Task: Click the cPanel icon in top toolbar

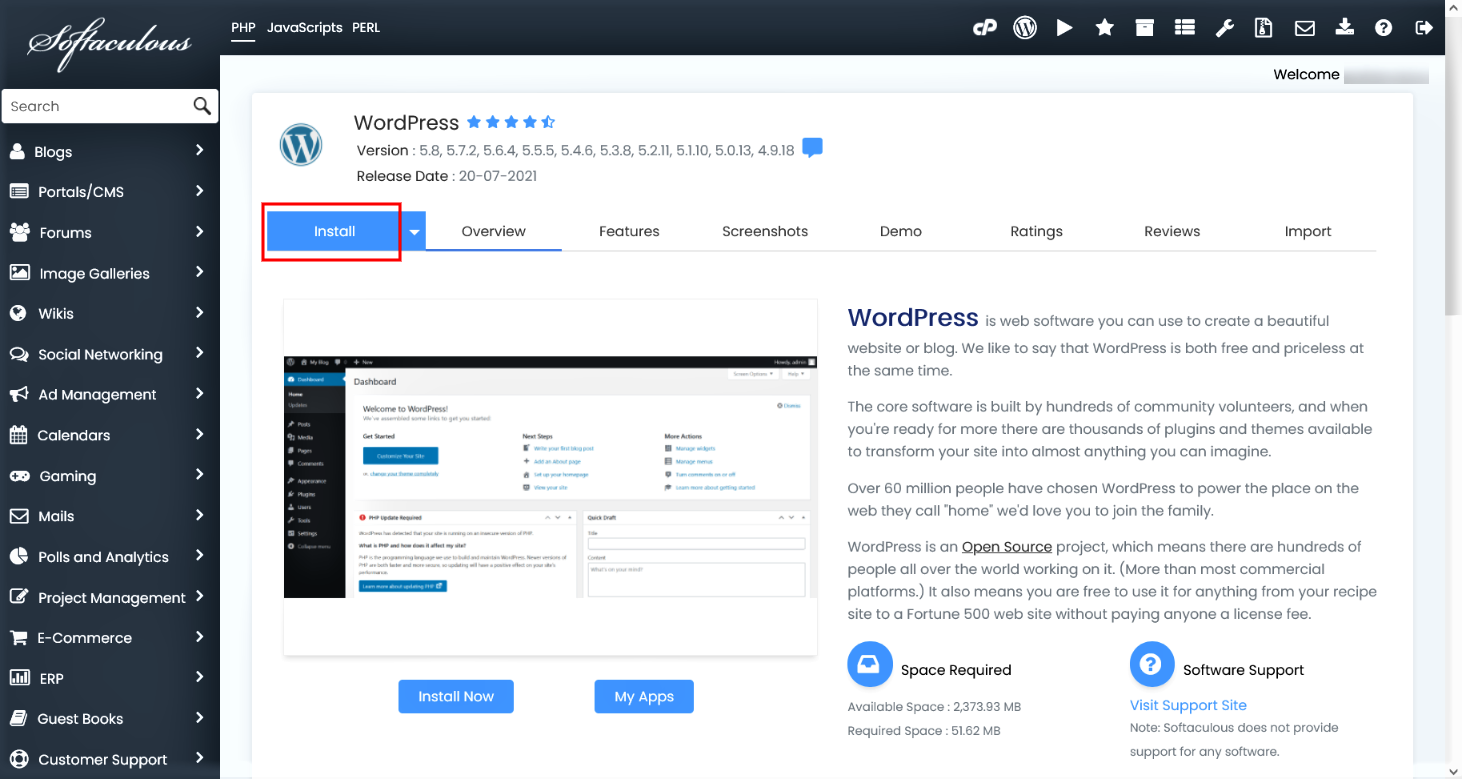Action: click(x=985, y=28)
